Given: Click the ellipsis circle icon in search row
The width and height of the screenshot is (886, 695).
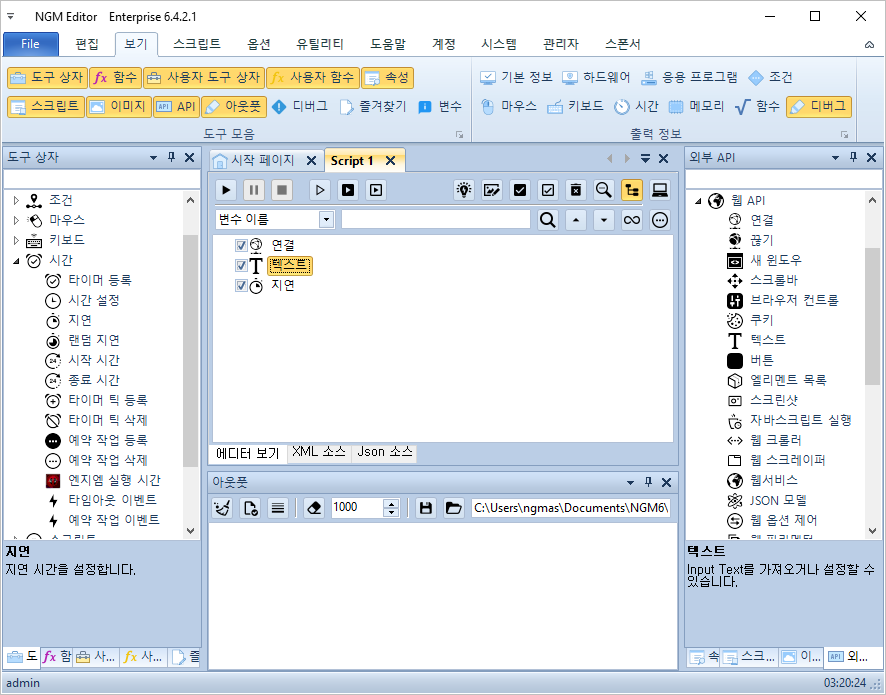Looking at the screenshot, I should click(659, 220).
